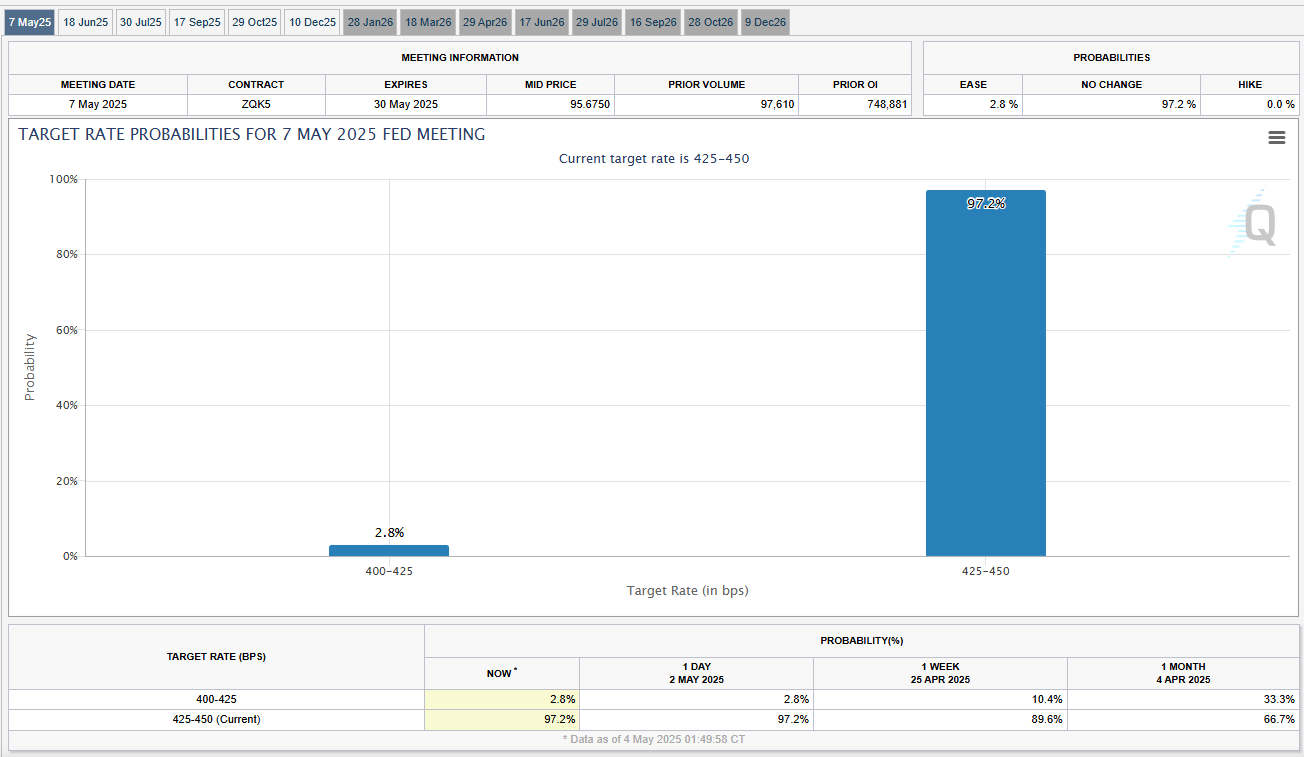
Task: Switch to the 28 Jan26 meeting tab
Action: 371,22
